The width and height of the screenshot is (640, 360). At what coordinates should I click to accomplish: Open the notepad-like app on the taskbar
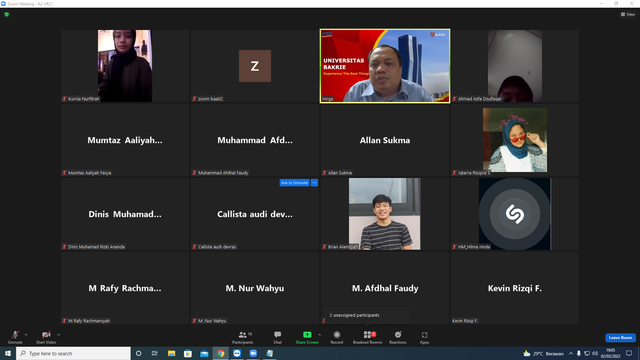pos(269,353)
